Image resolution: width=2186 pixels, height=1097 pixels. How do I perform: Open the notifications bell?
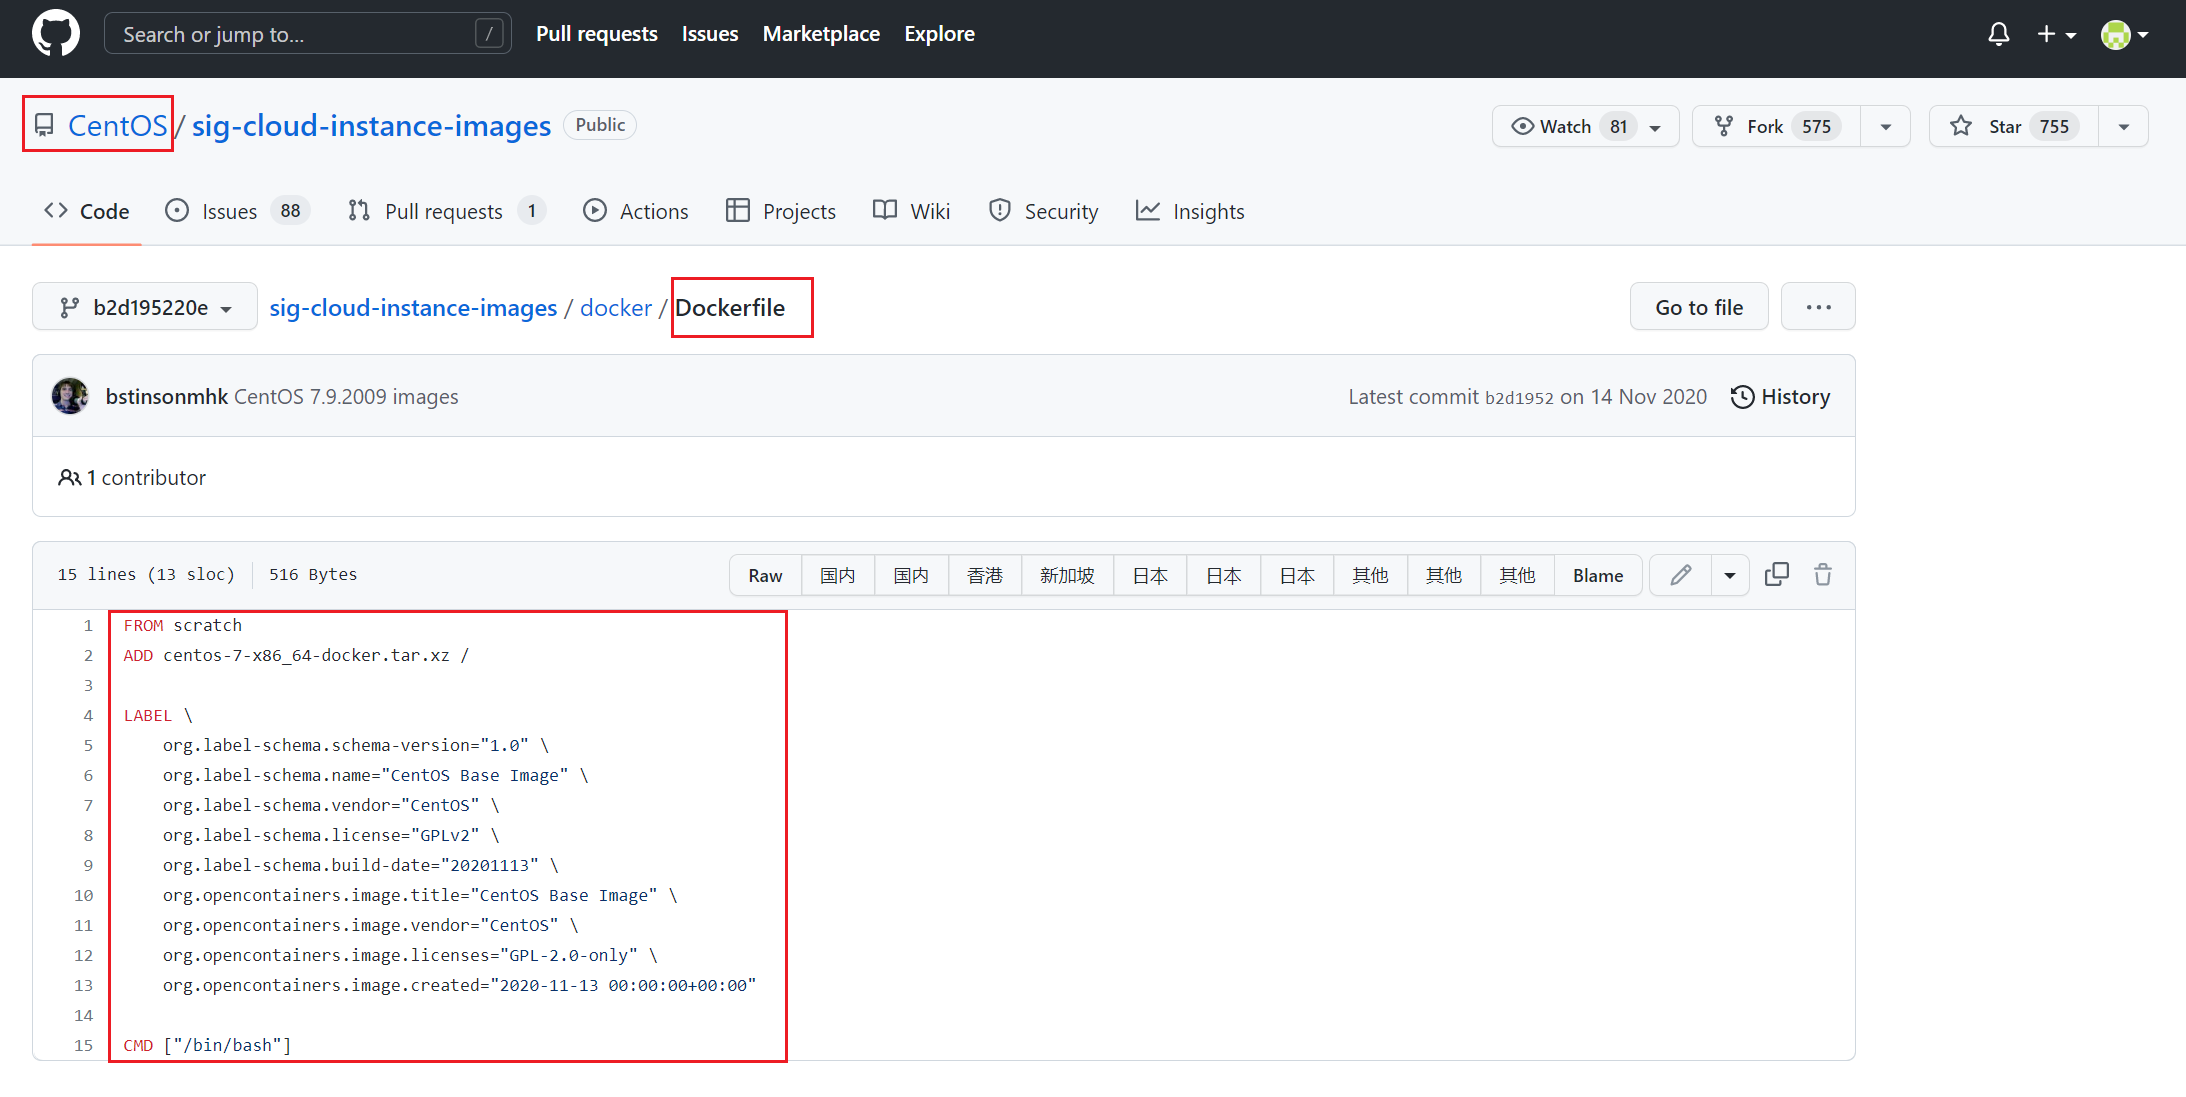pyautogui.click(x=1998, y=34)
